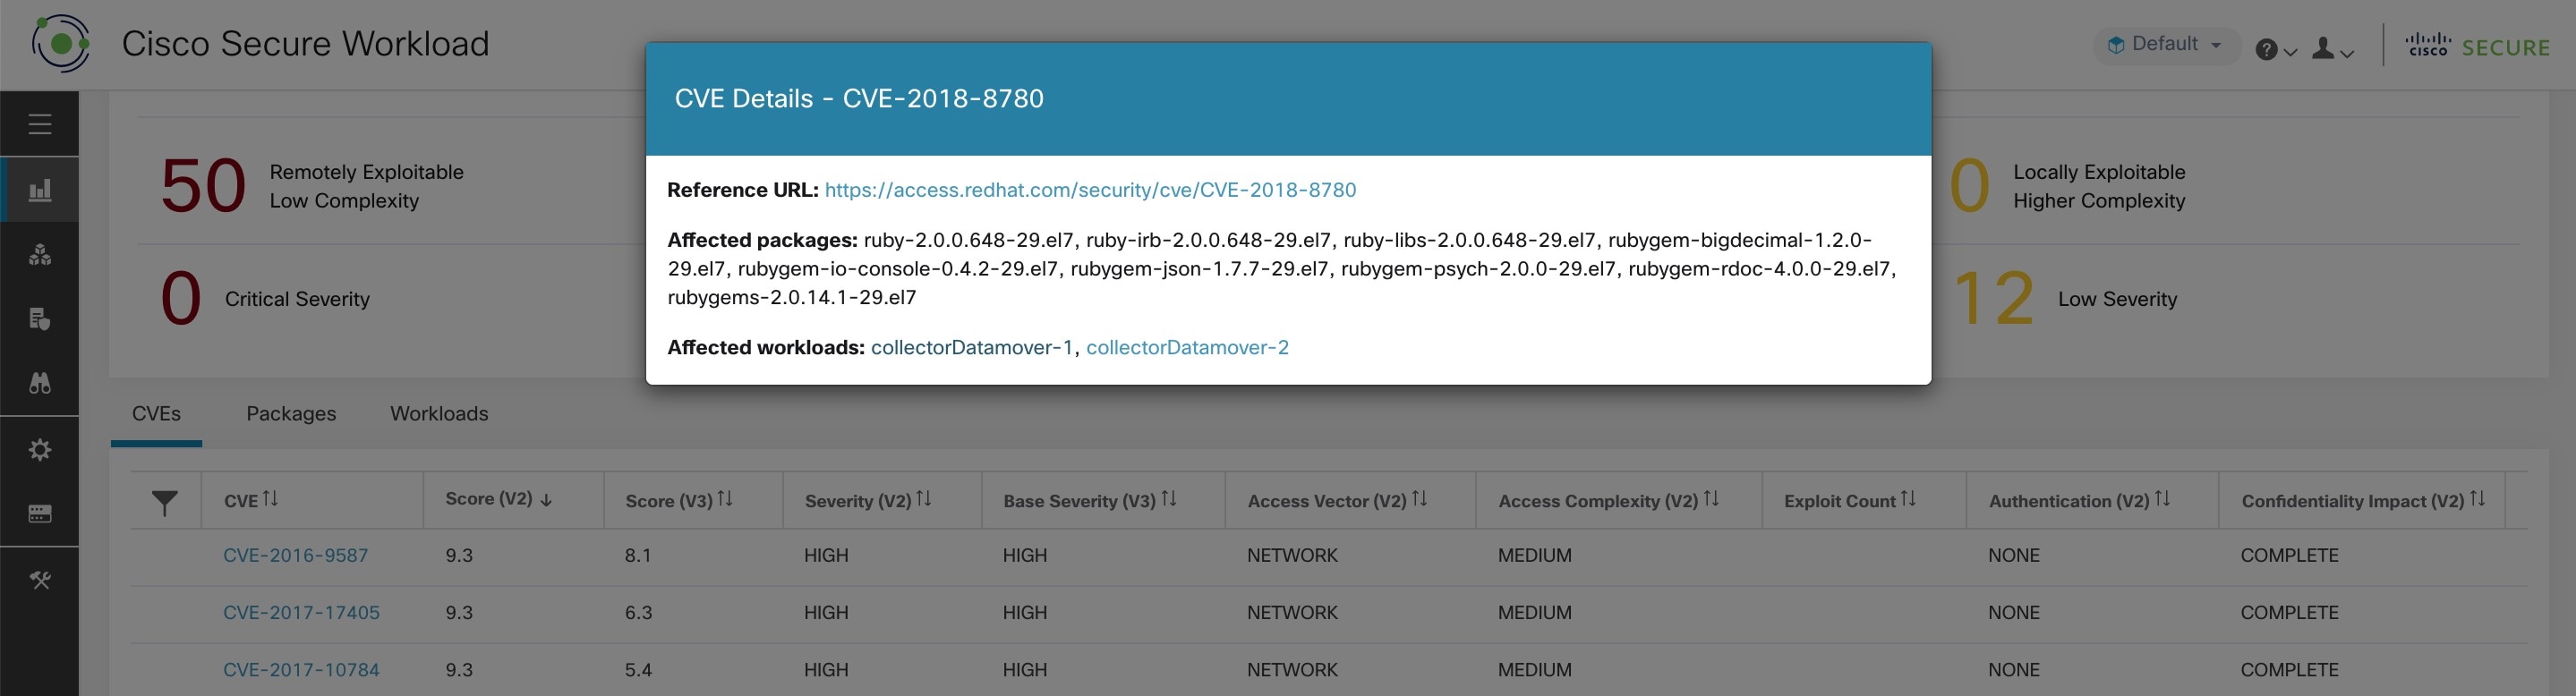Open the organize clusters sidebar icon

coord(40,255)
